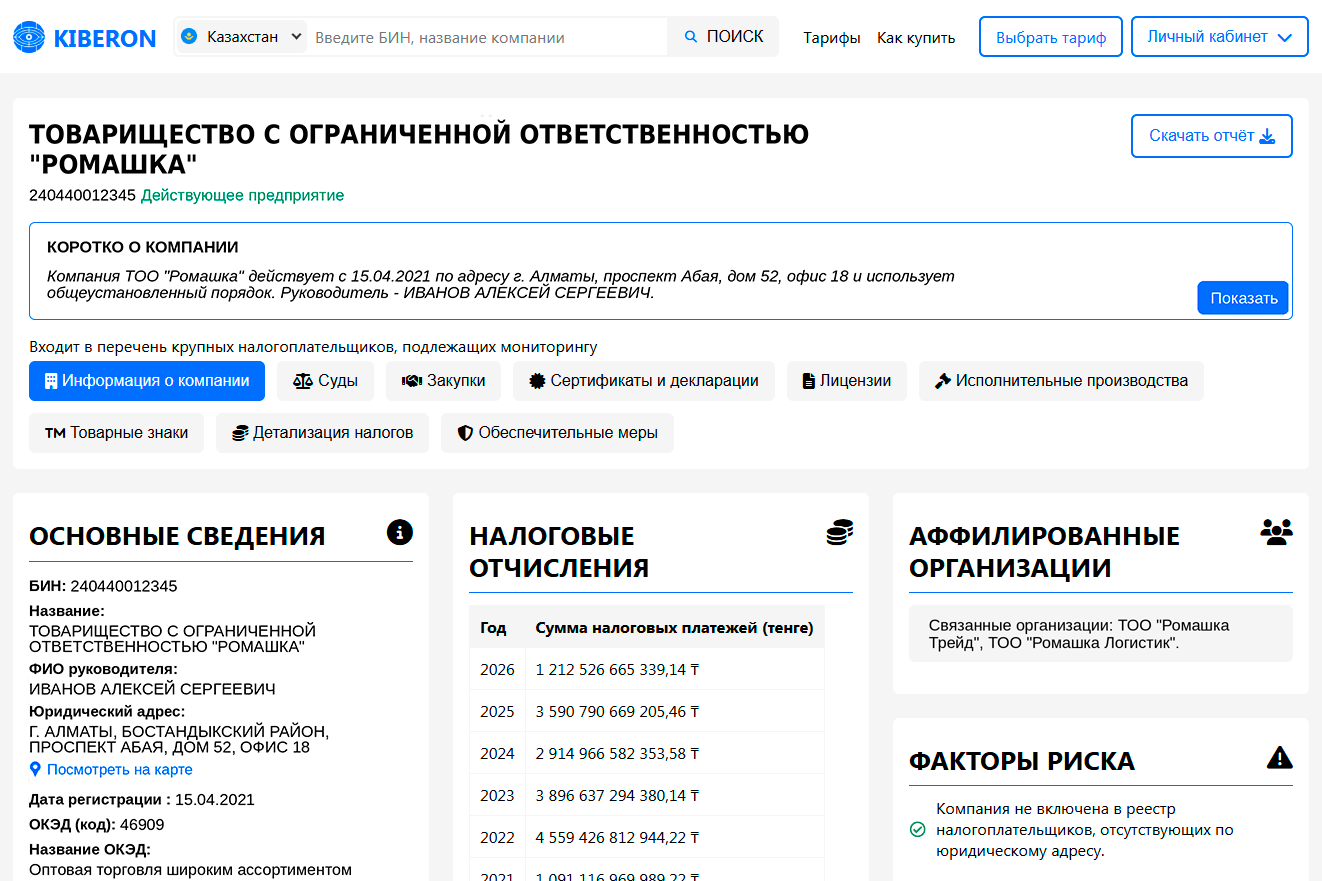Focus the БИН or company name search field
1322x881 pixels.
487,37
